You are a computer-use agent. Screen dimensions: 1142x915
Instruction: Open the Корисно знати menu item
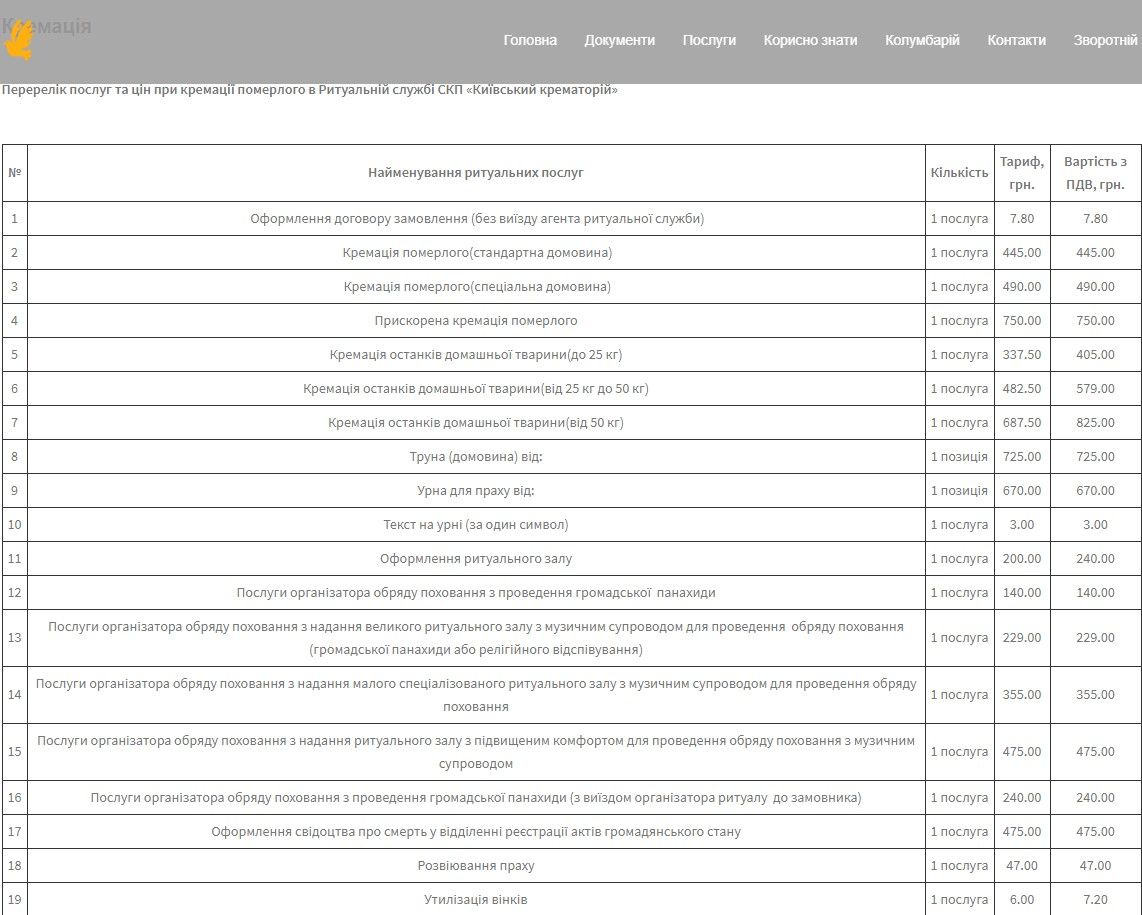click(810, 40)
